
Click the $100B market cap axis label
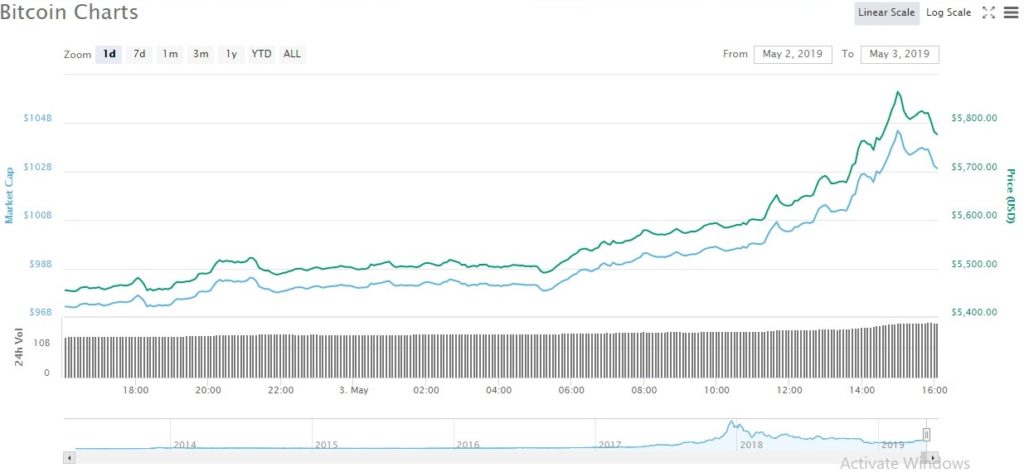[38, 216]
